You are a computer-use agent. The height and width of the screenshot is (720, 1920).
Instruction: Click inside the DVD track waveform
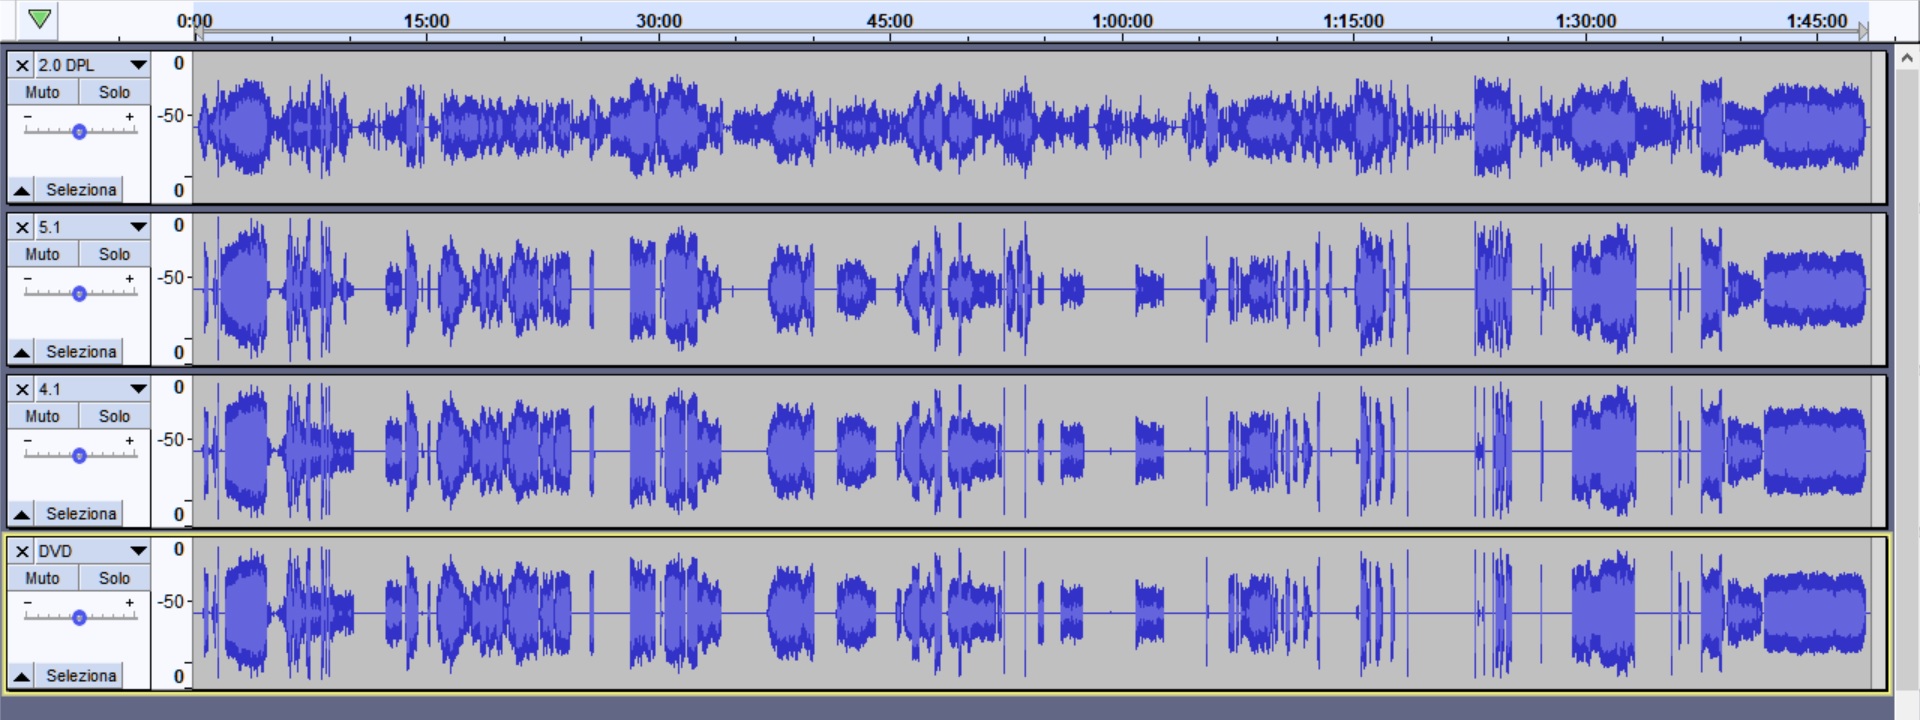[1031, 613]
